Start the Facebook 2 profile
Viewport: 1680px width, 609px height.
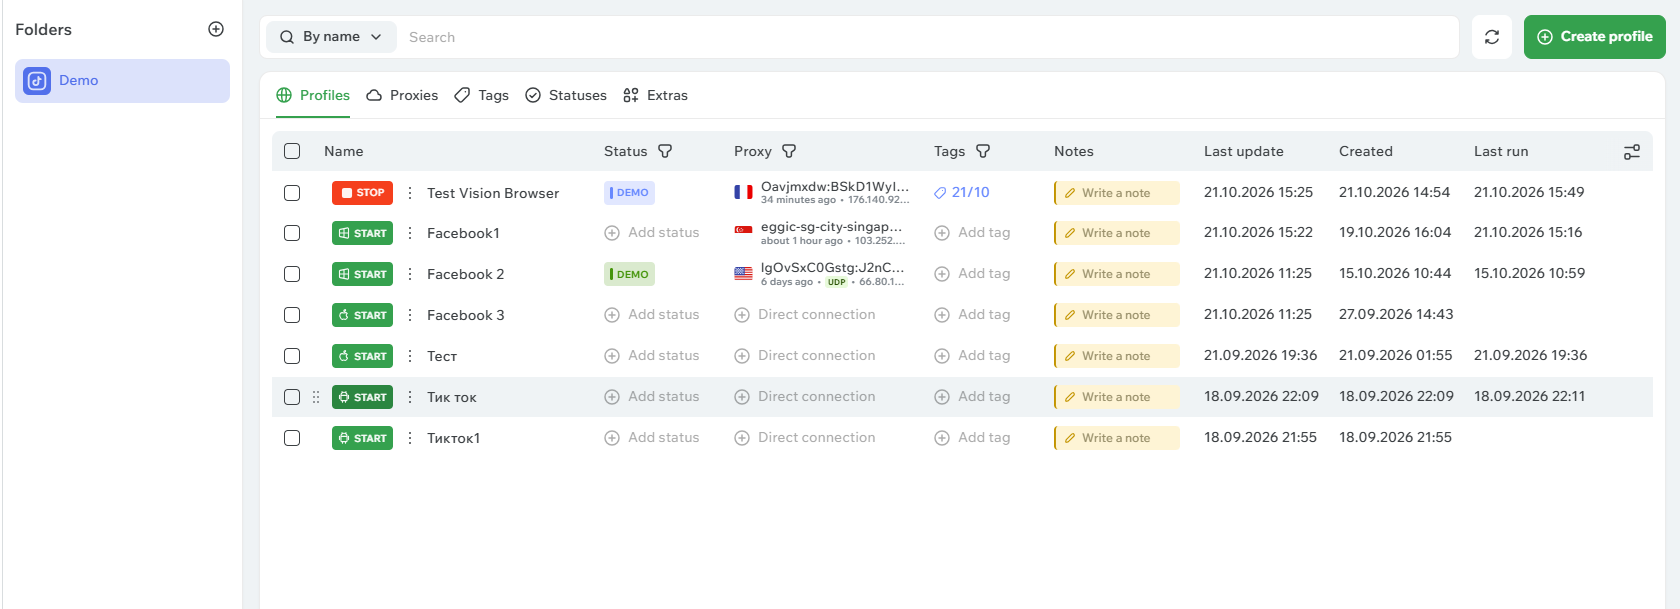click(362, 274)
